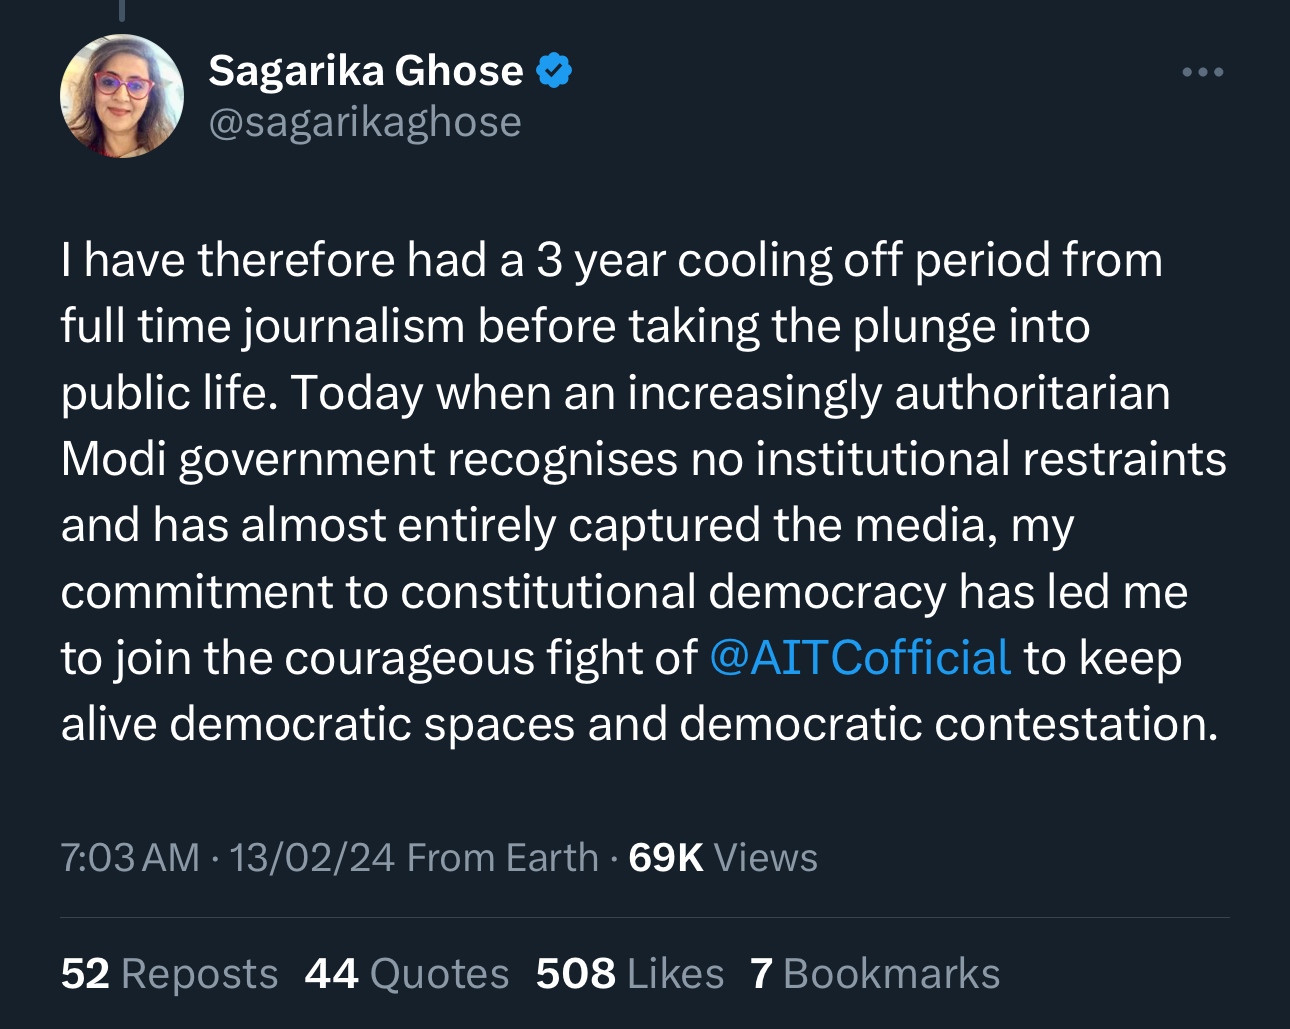Click the phrase 'Modi government' in tweet
Screen dimensions: 1290x1029
pos(248,460)
